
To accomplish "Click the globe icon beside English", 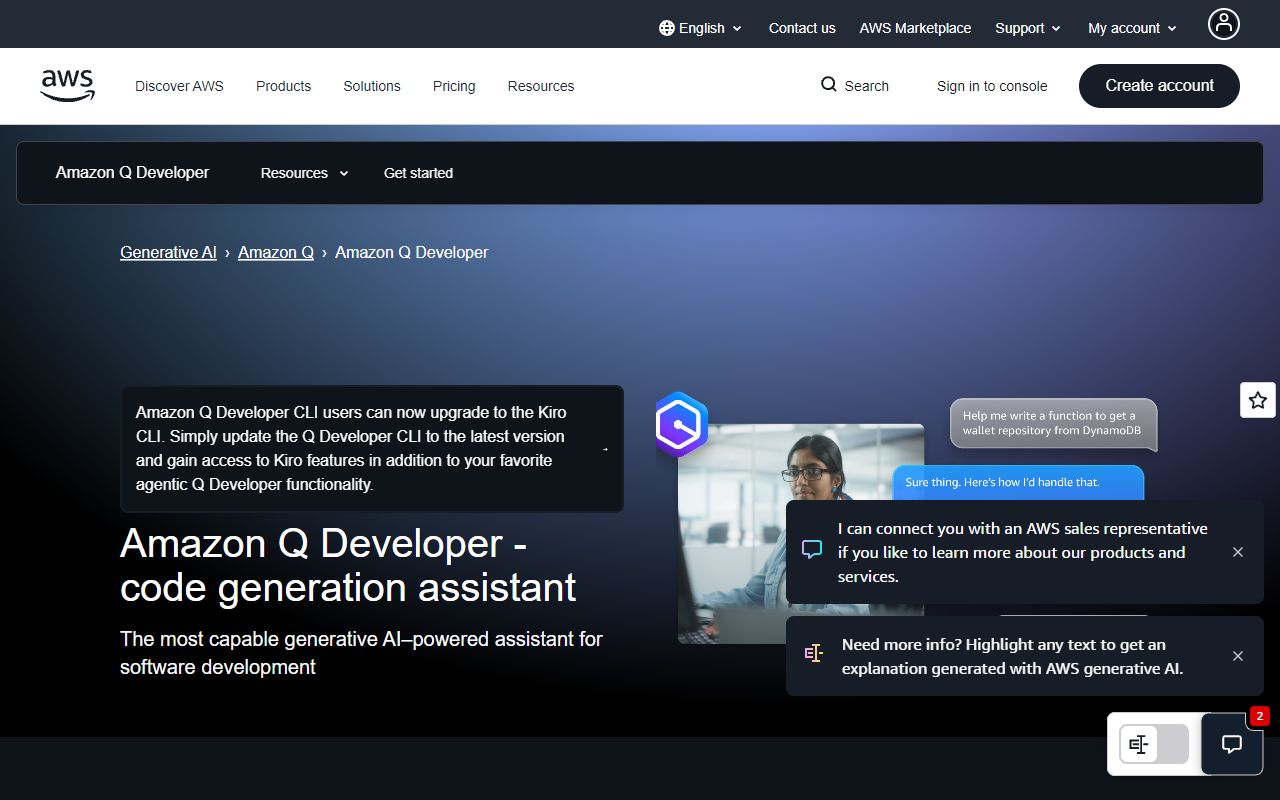I will click(665, 28).
